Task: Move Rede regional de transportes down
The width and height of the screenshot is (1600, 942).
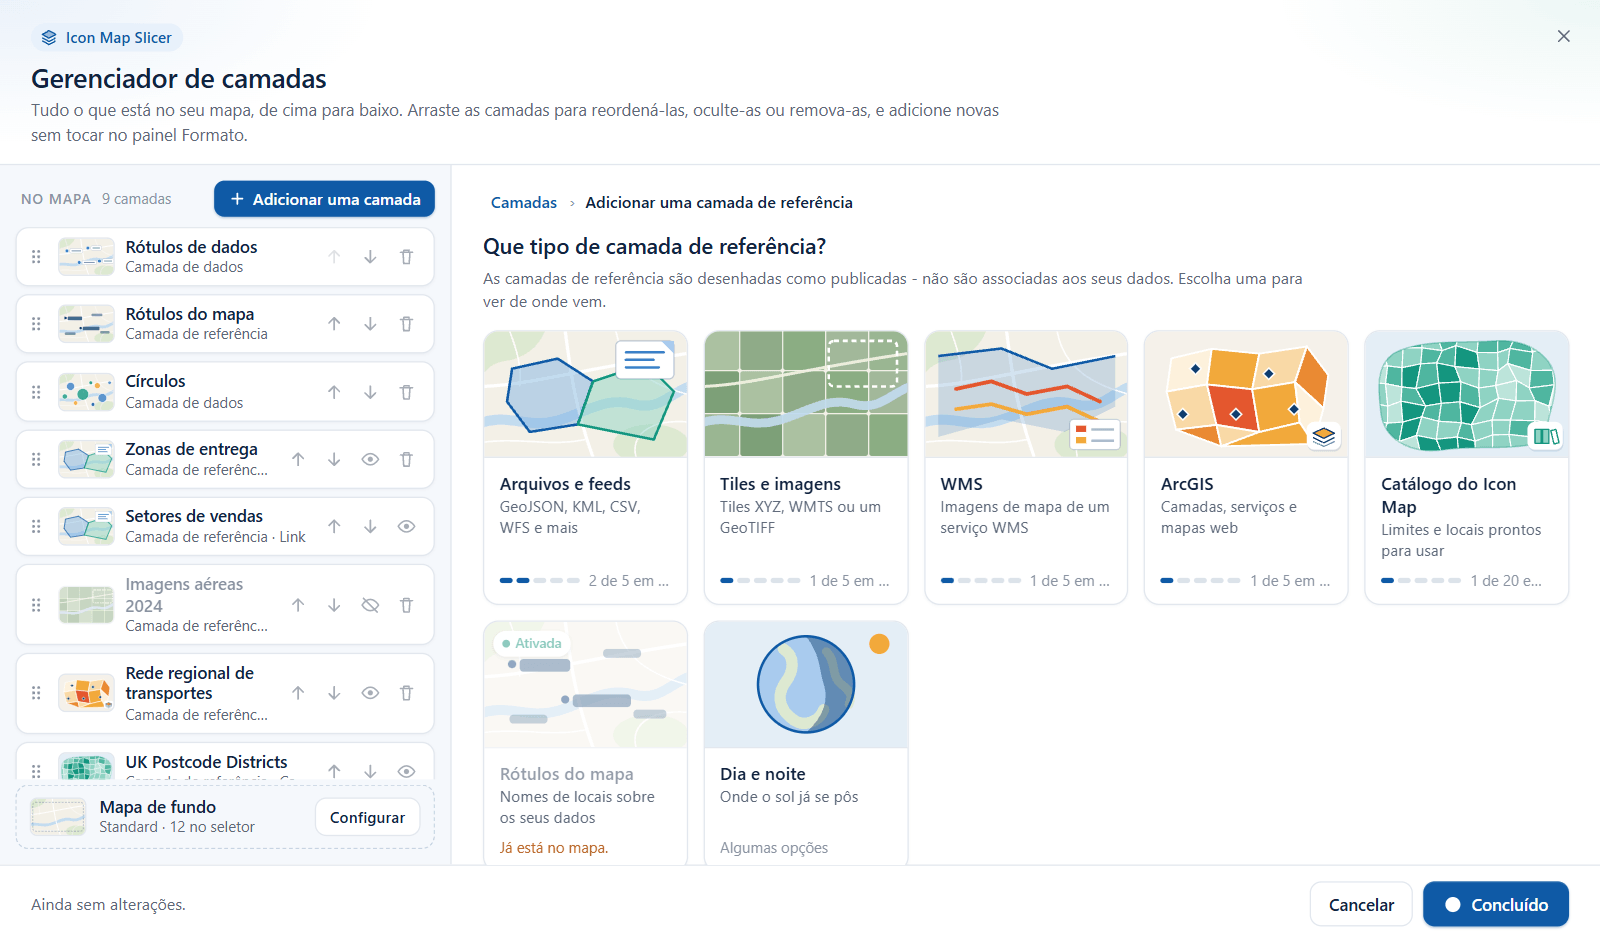Action: [x=334, y=693]
